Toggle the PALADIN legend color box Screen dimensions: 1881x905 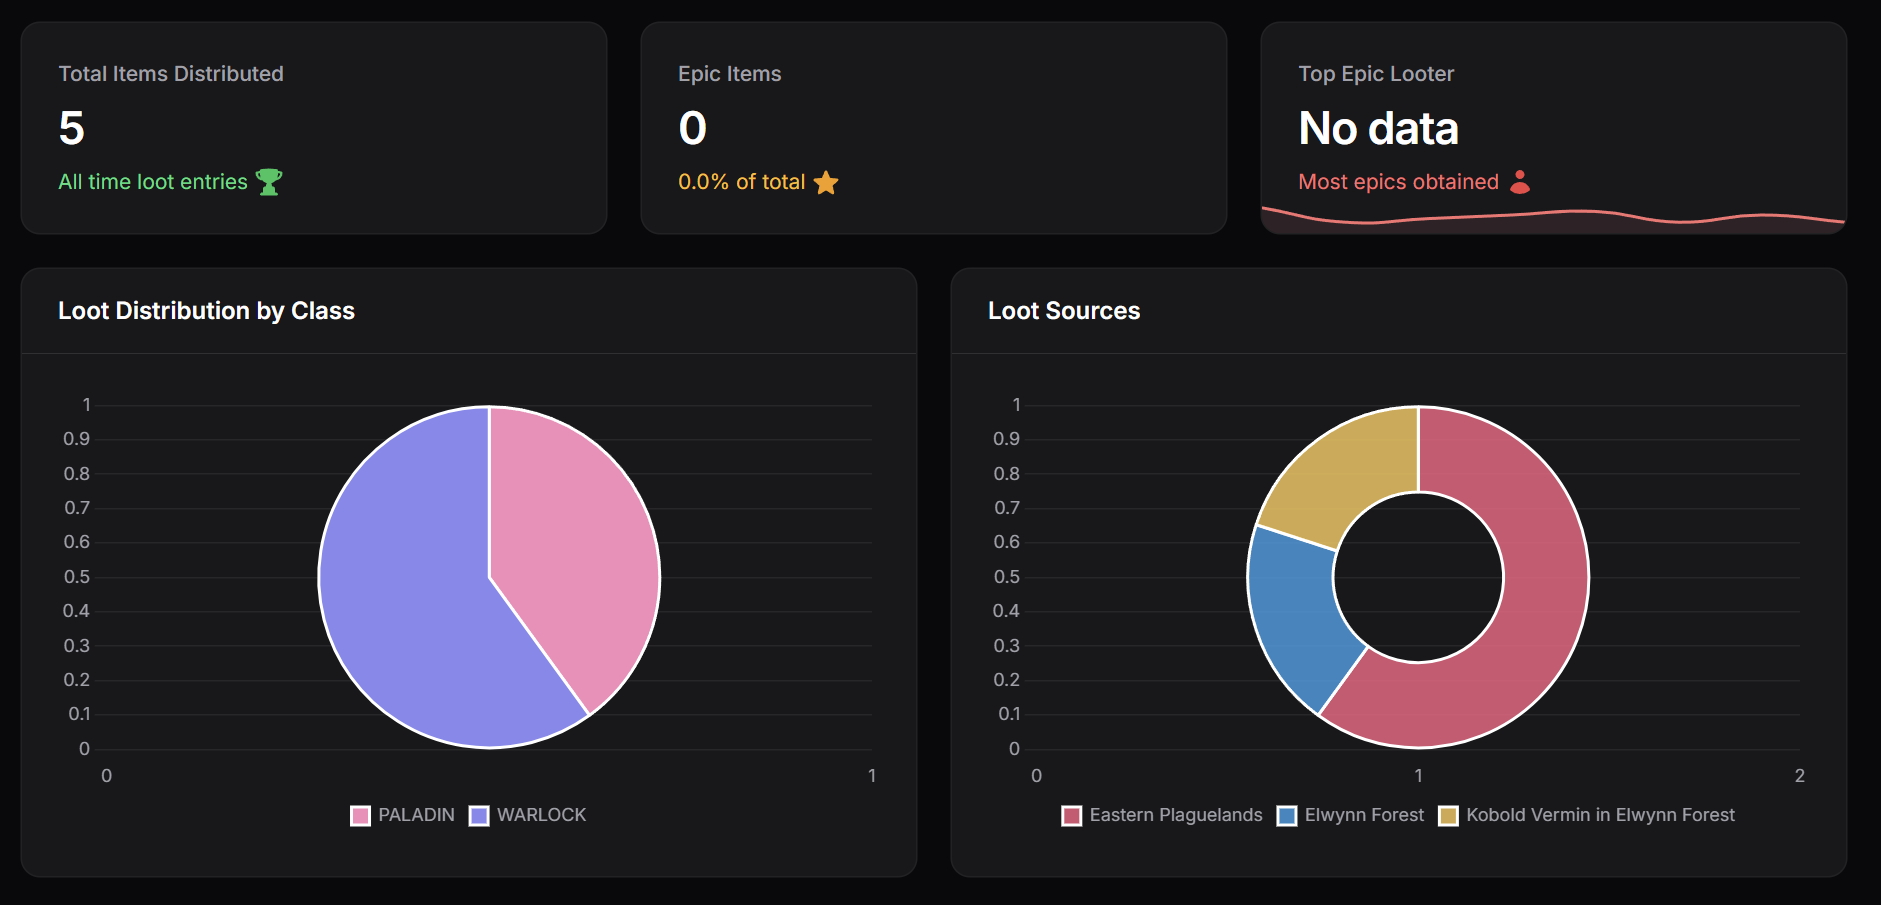(361, 816)
